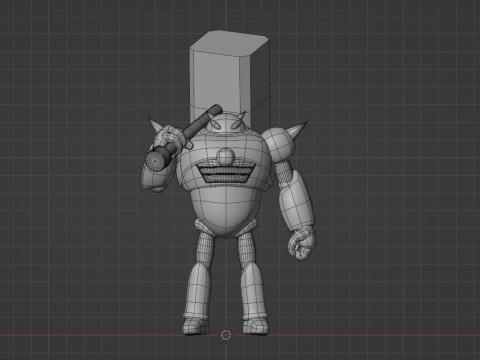Select the robot's grille mouth
Viewport: 480px width, 360px height.
point(227,174)
